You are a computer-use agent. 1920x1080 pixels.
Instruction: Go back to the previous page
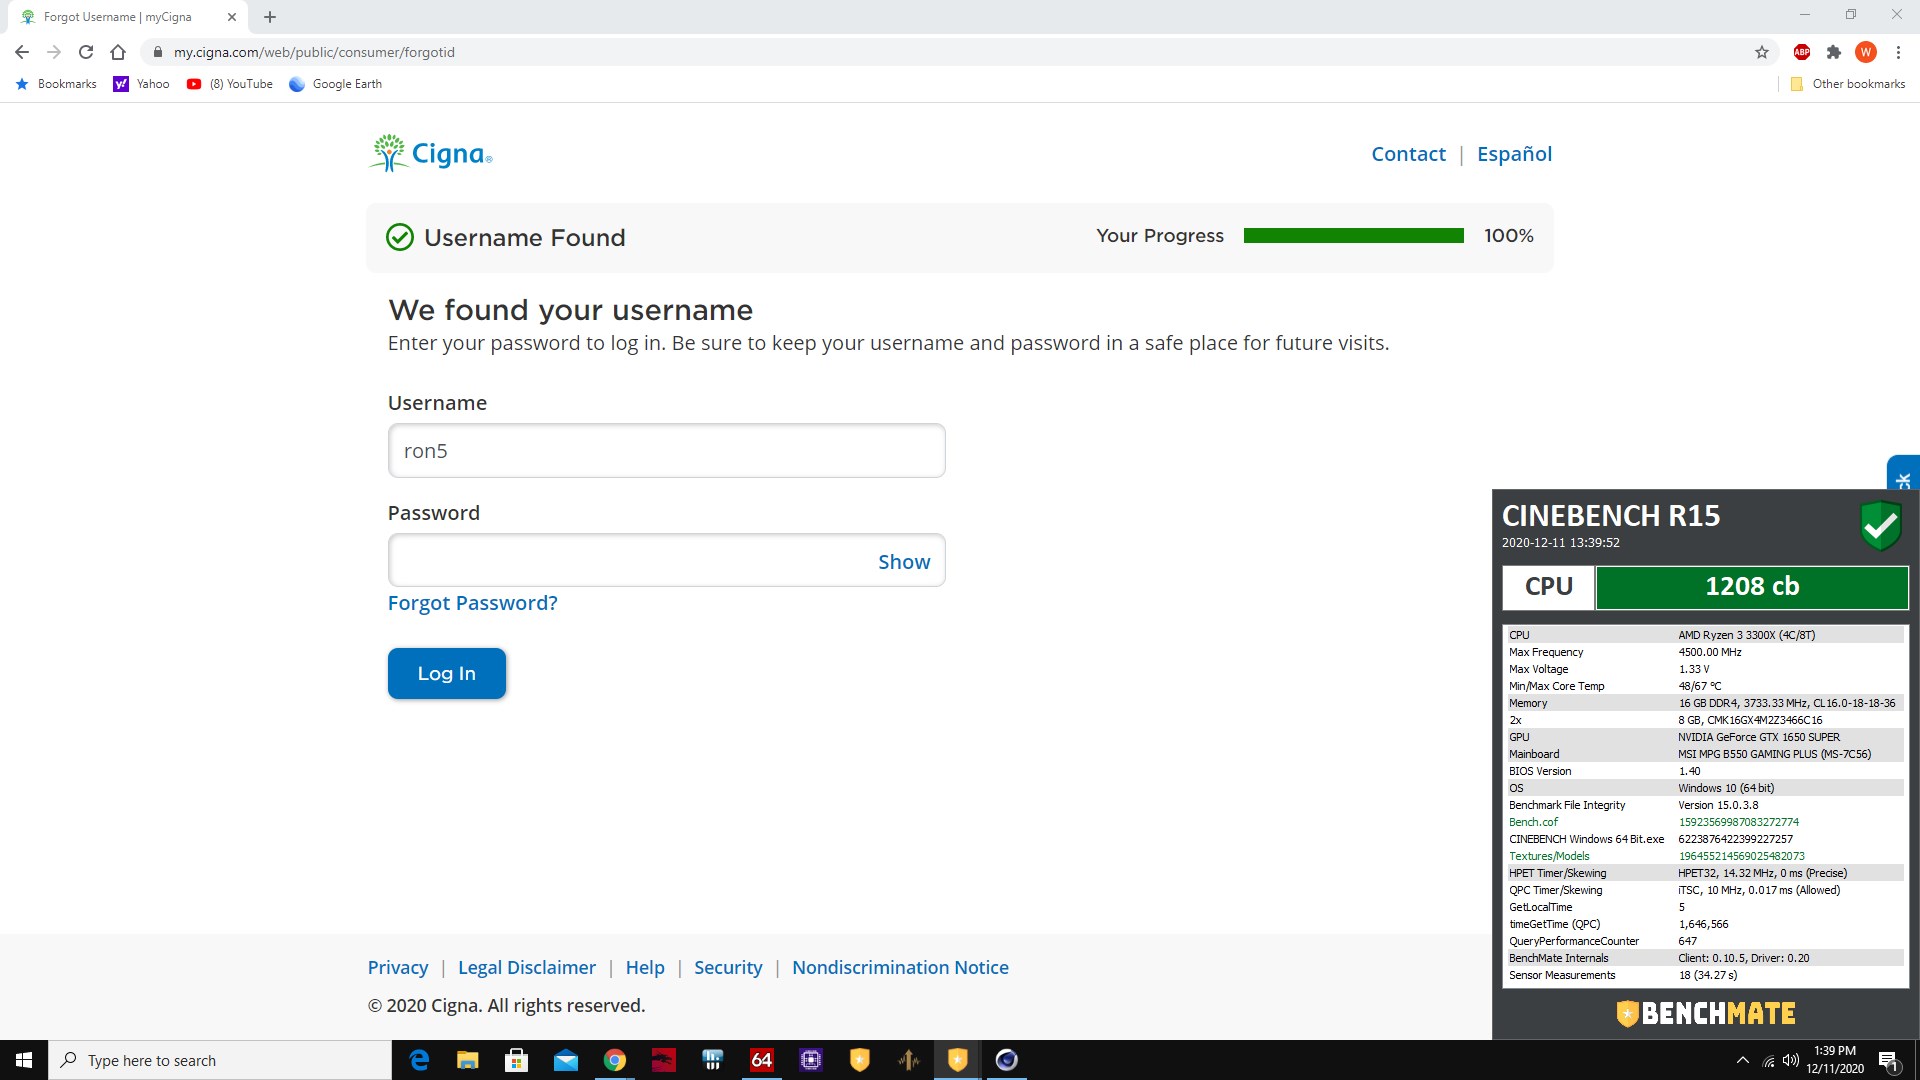click(22, 52)
